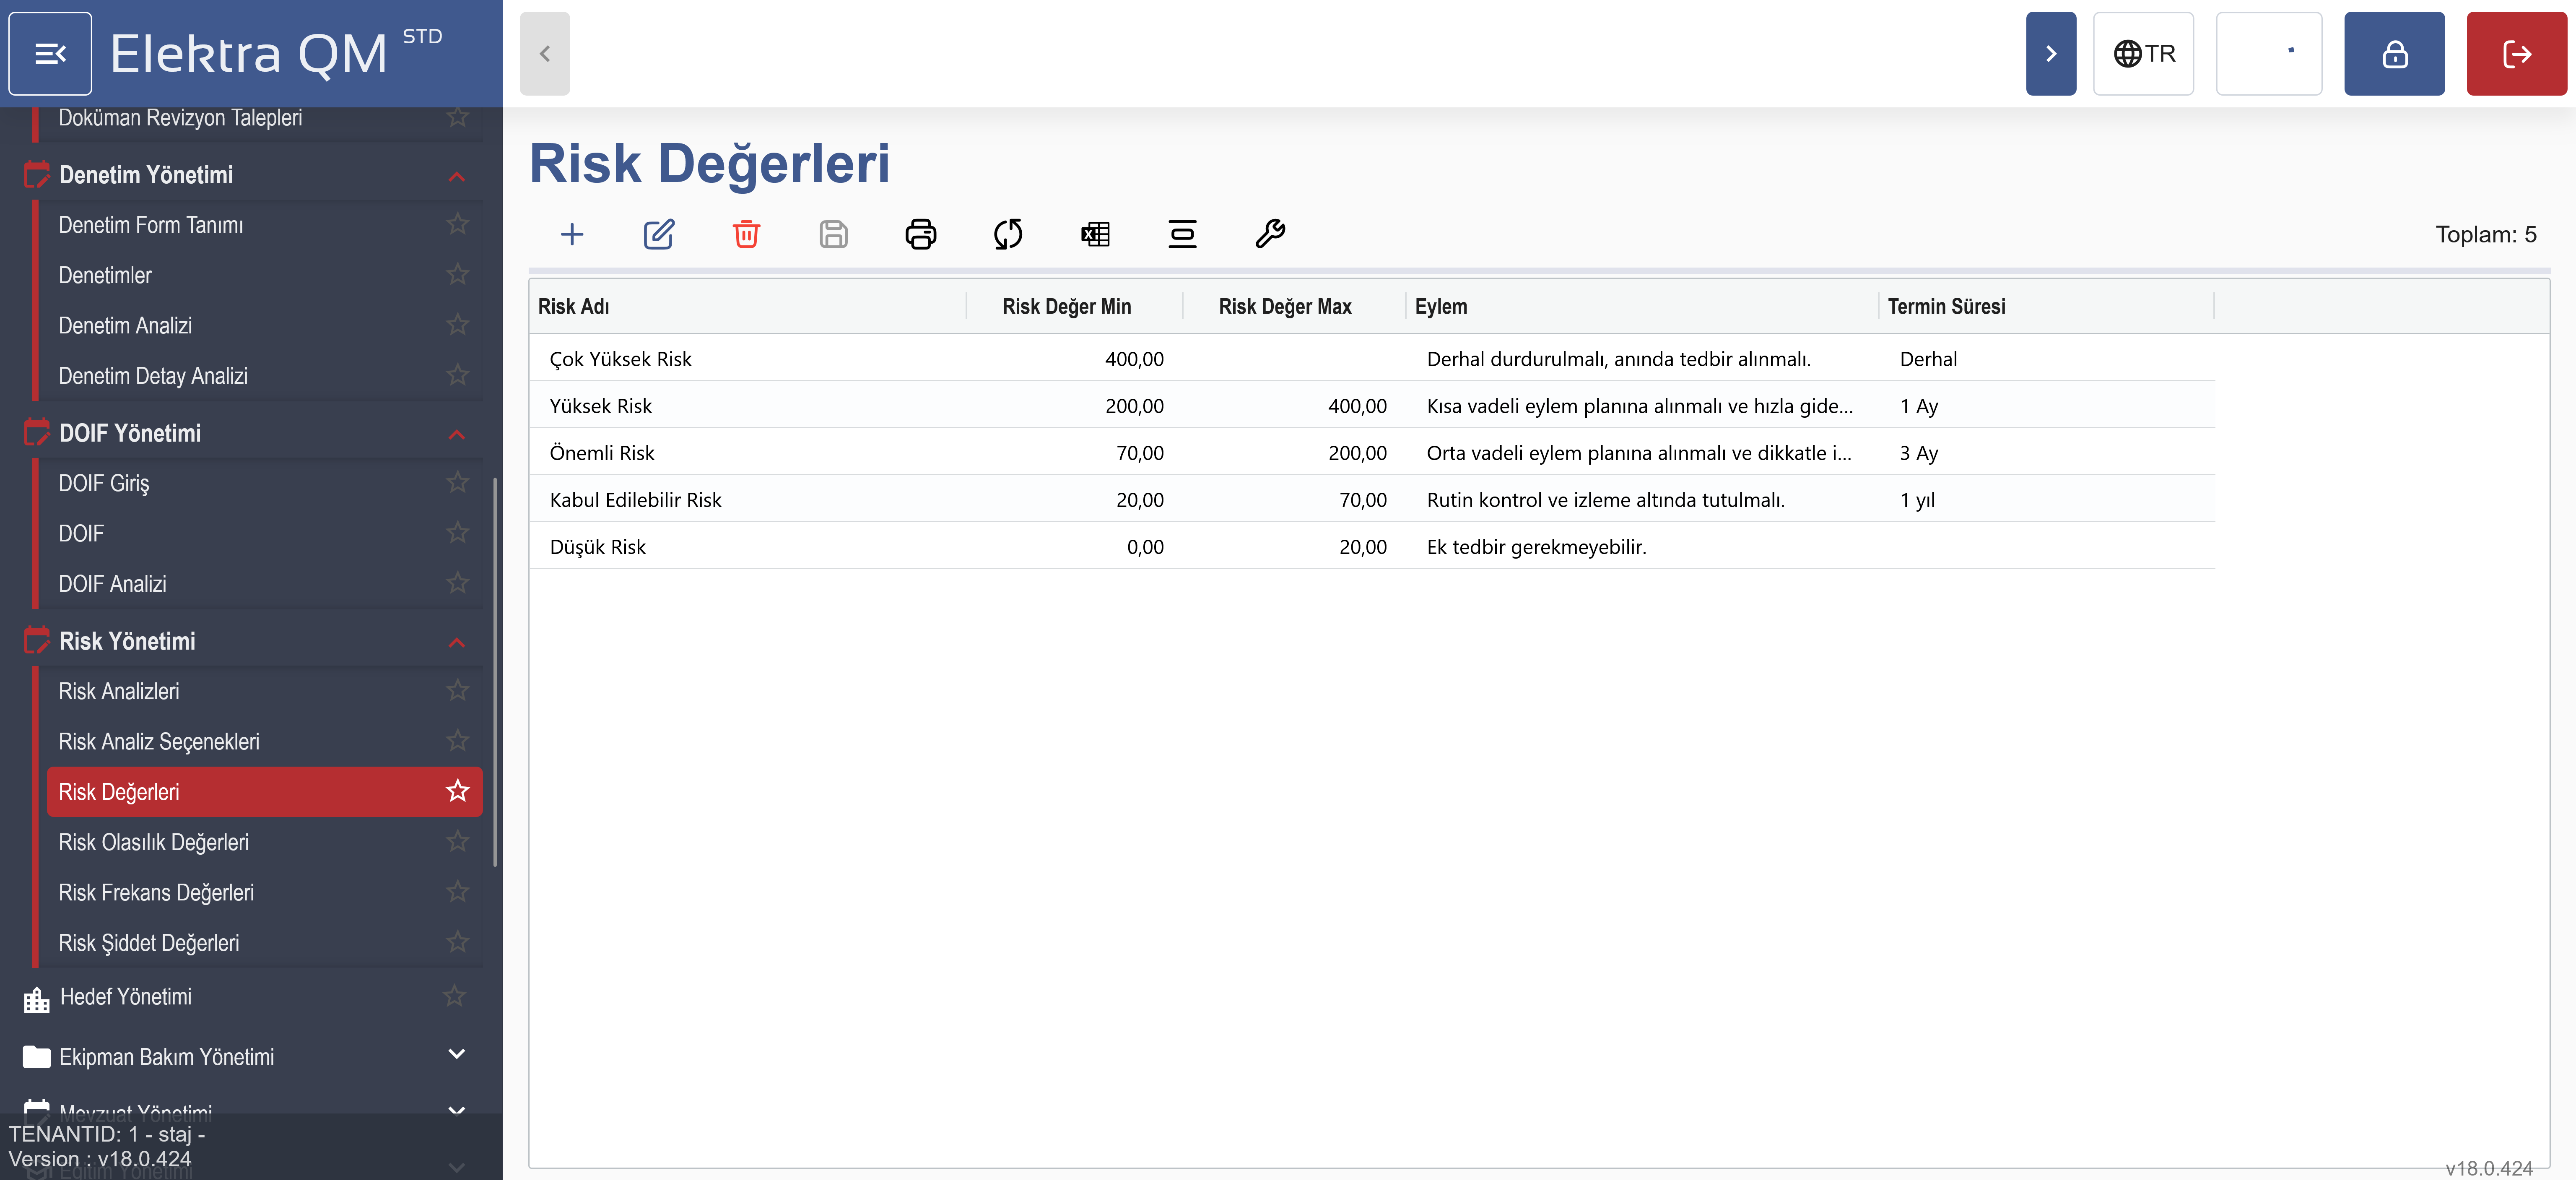Image resolution: width=2576 pixels, height=1181 pixels.
Task: Toggle favorite star for Risk Analizleri
Action: point(457,690)
